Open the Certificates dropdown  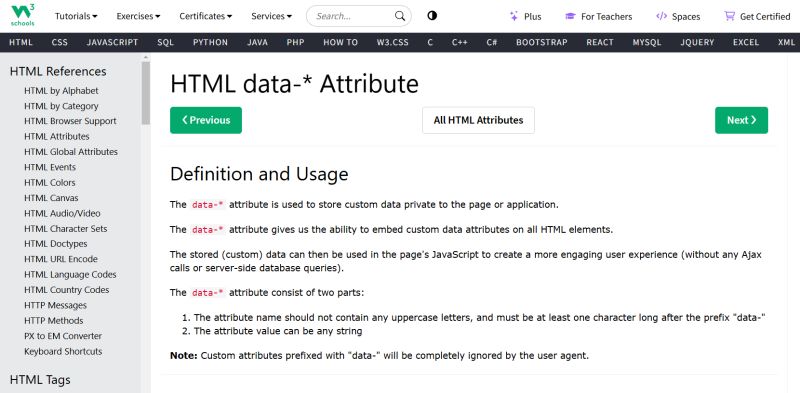tap(206, 16)
